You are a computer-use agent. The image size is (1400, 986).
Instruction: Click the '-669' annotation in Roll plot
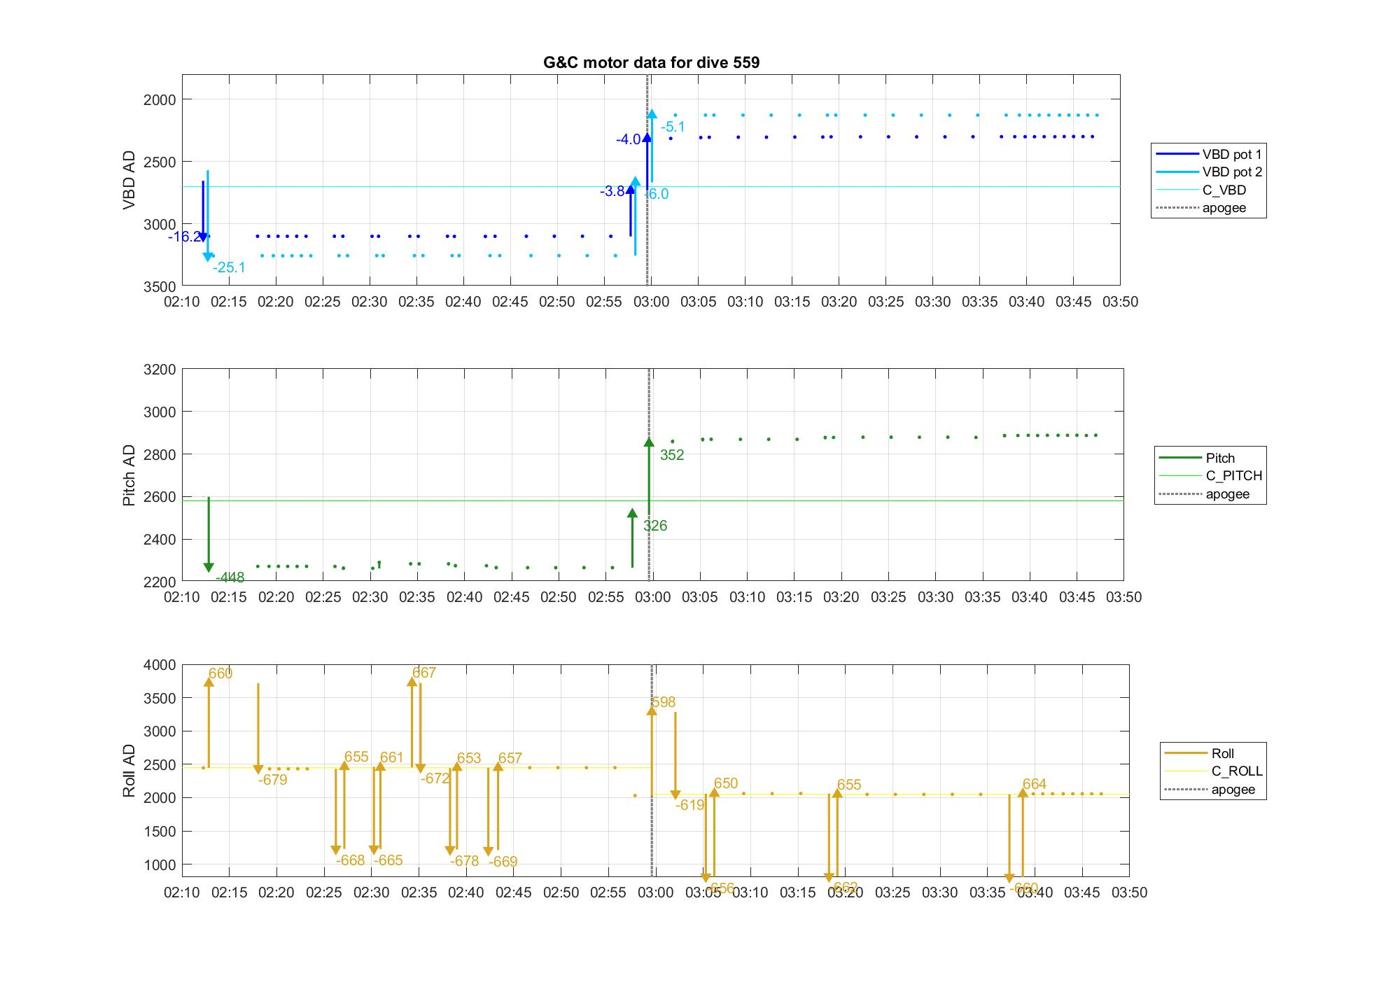click(x=503, y=862)
